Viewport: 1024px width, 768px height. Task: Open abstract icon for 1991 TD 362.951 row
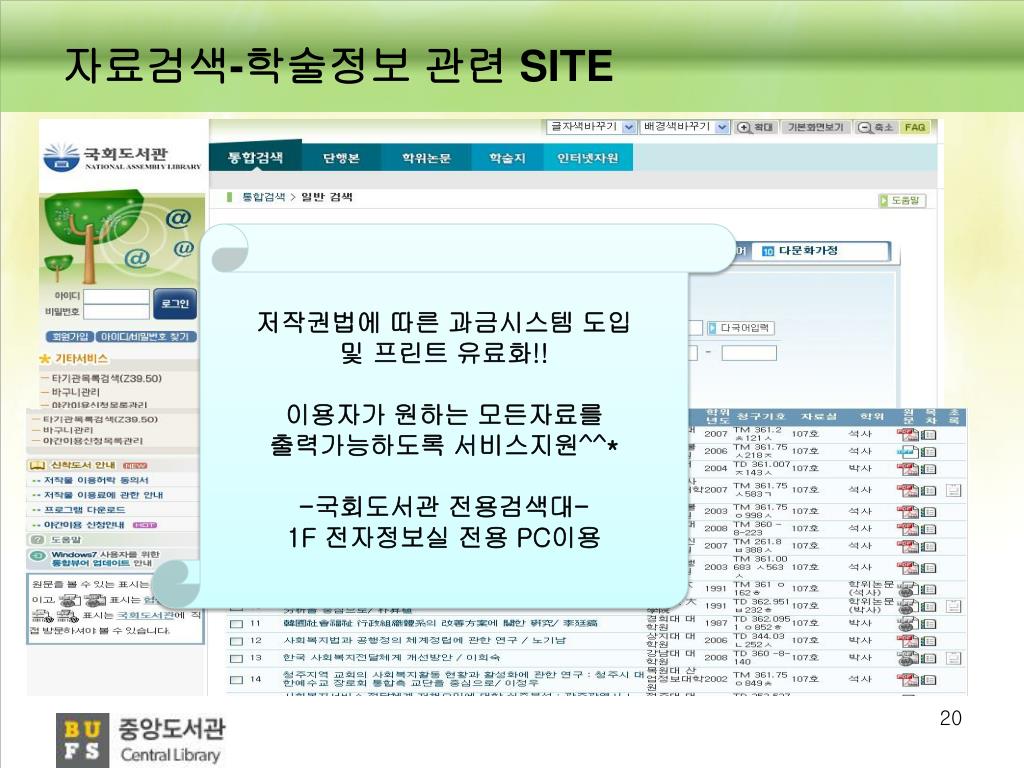point(953,606)
